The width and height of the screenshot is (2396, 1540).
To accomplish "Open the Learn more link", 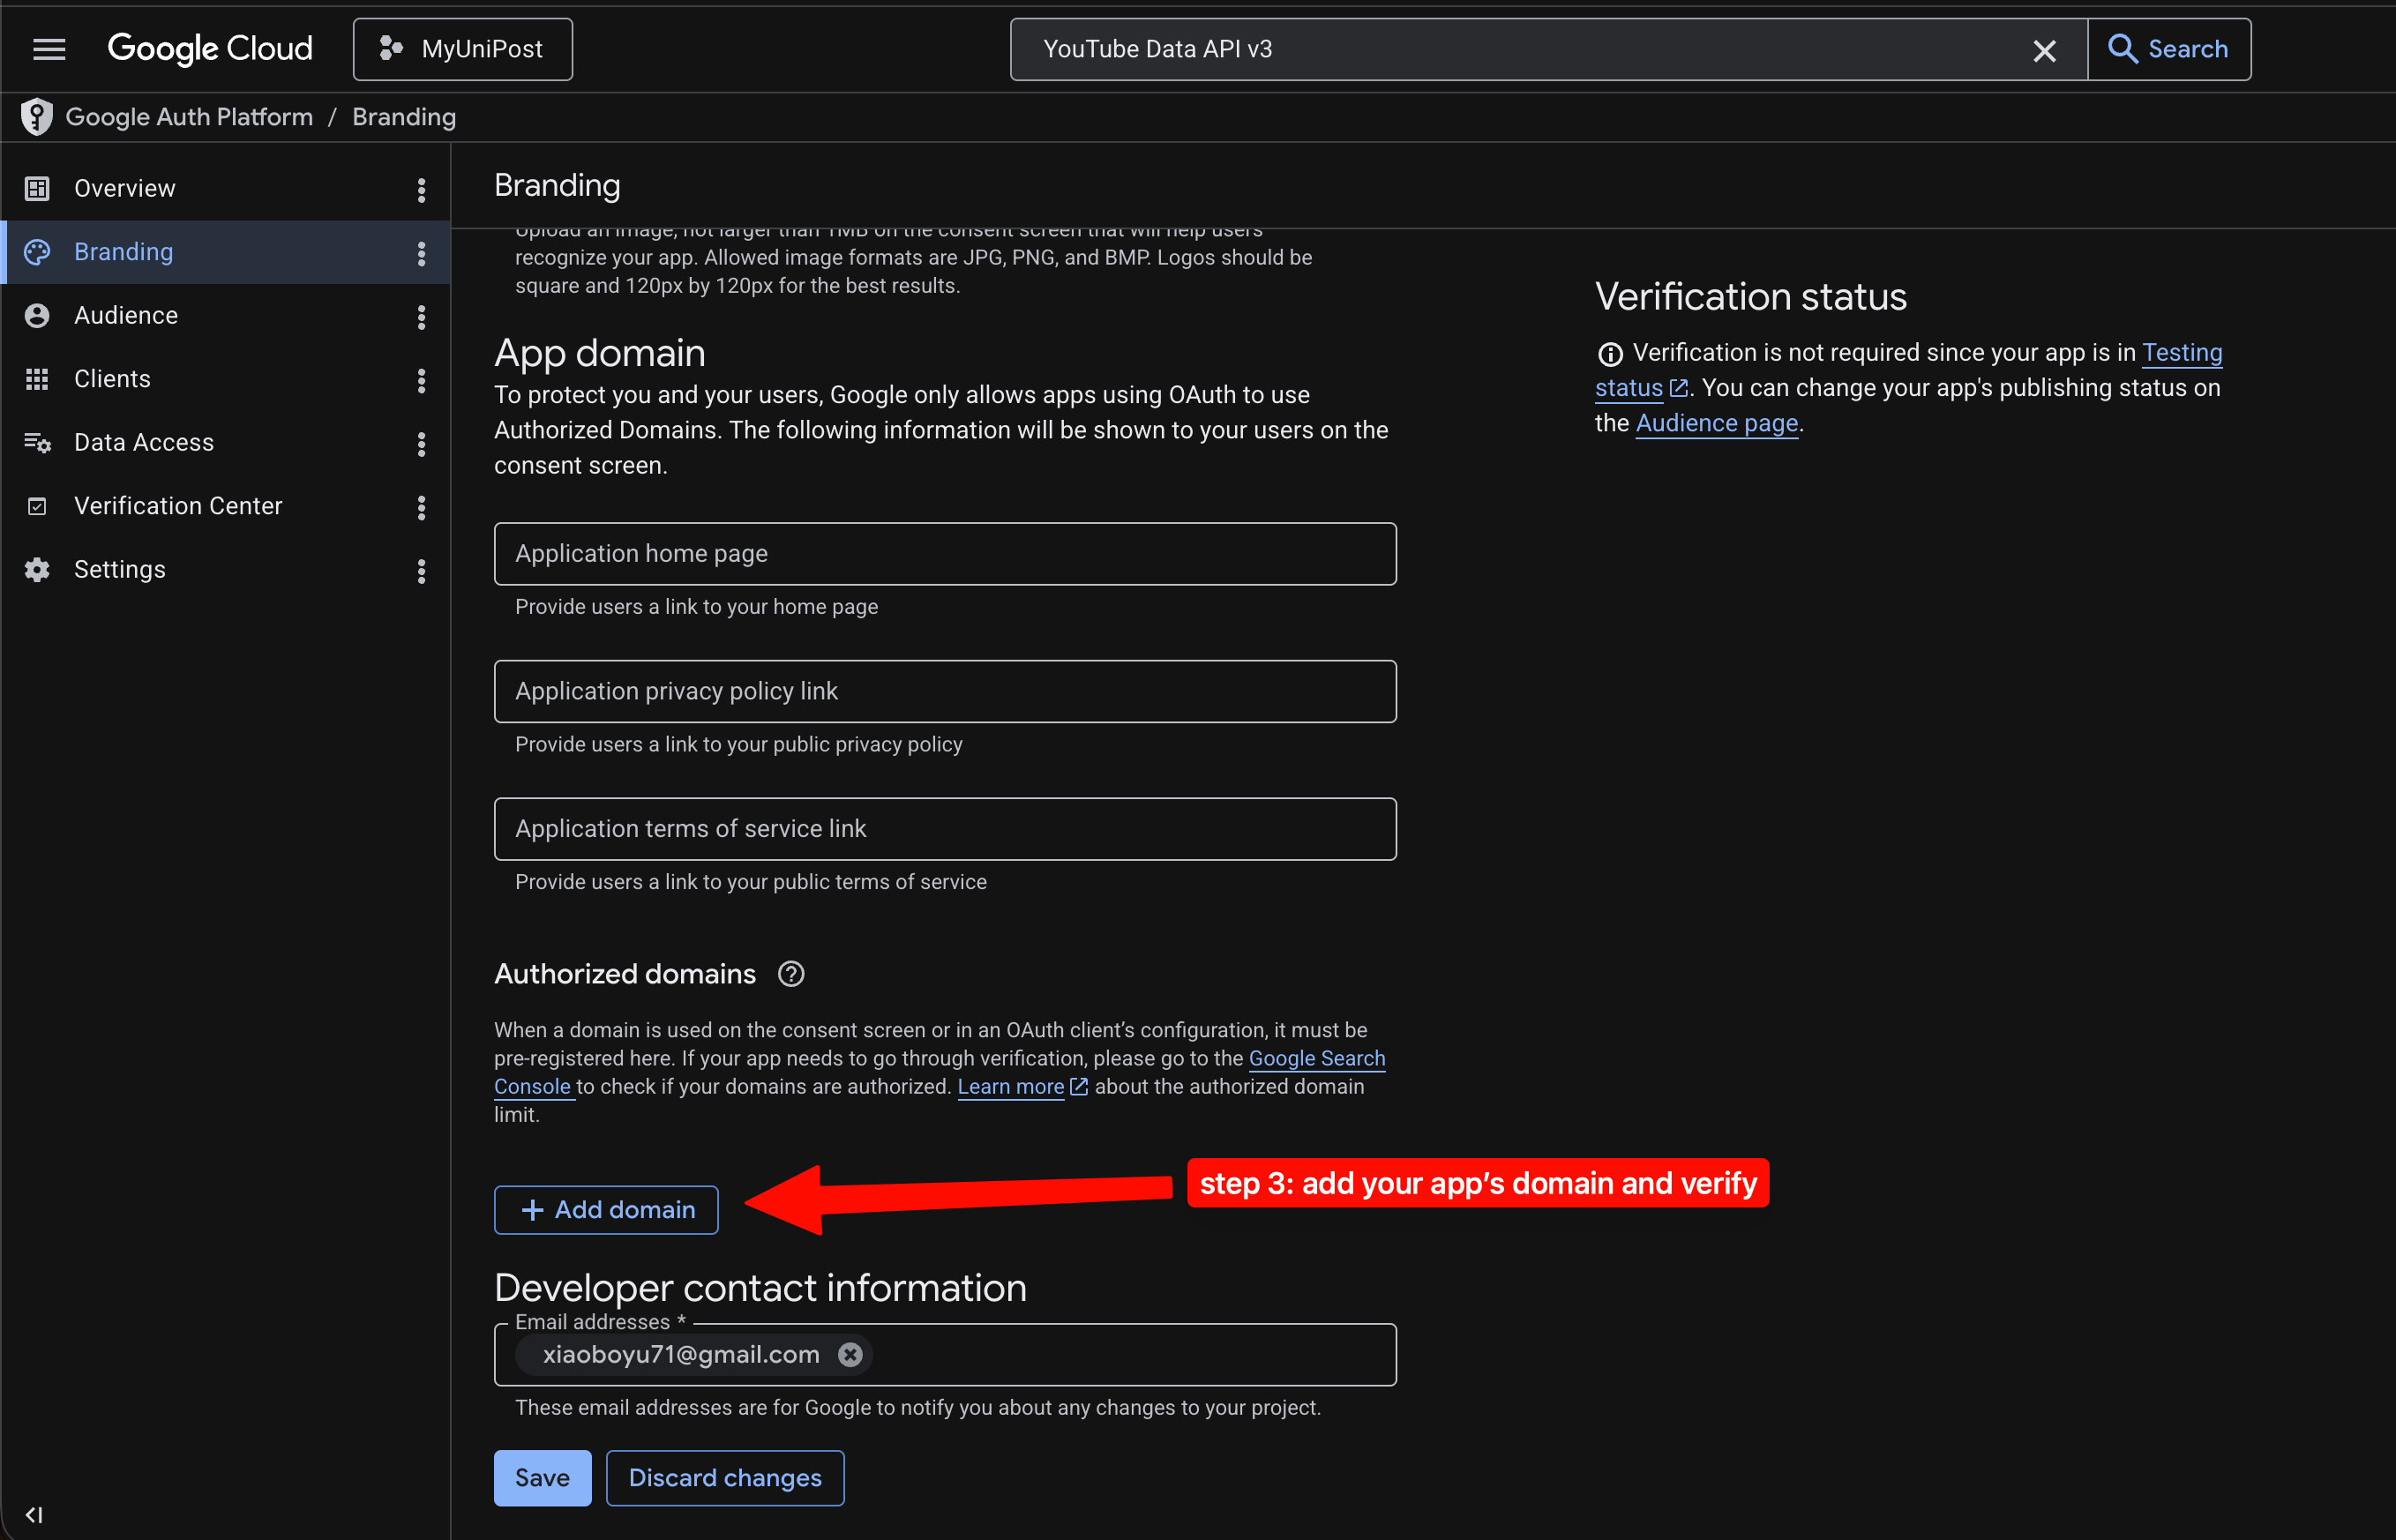I will pyautogui.click(x=1010, y=1086).
